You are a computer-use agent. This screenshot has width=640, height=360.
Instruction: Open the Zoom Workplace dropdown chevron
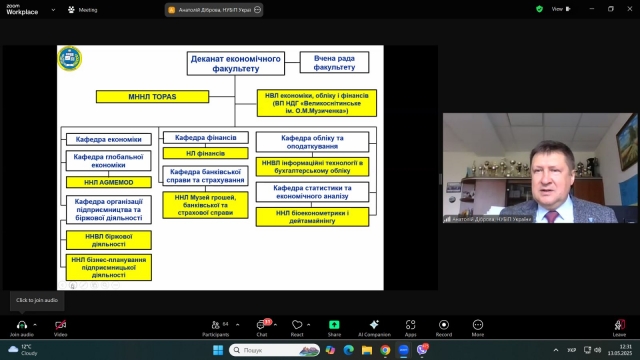coord(53,10)
